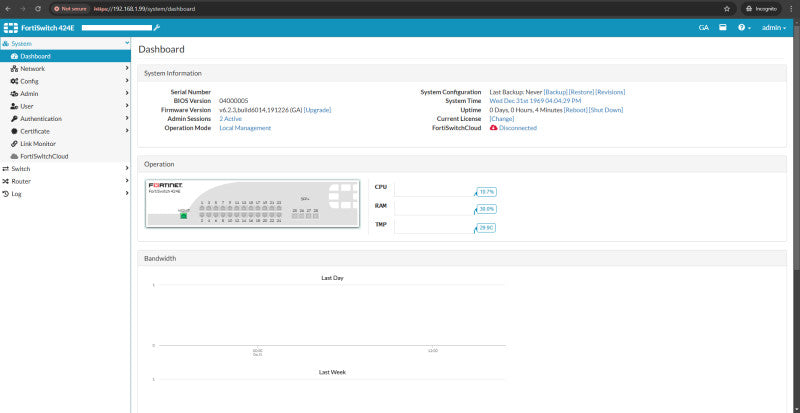The image size is (800, 413).
Task: Click the Certificate sidebar icon
Action: [14, 131]
